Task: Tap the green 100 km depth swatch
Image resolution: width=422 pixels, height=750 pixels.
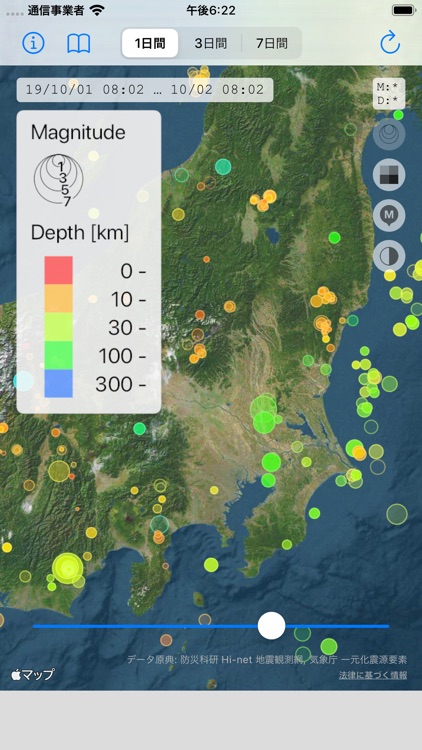Action: 58,355
